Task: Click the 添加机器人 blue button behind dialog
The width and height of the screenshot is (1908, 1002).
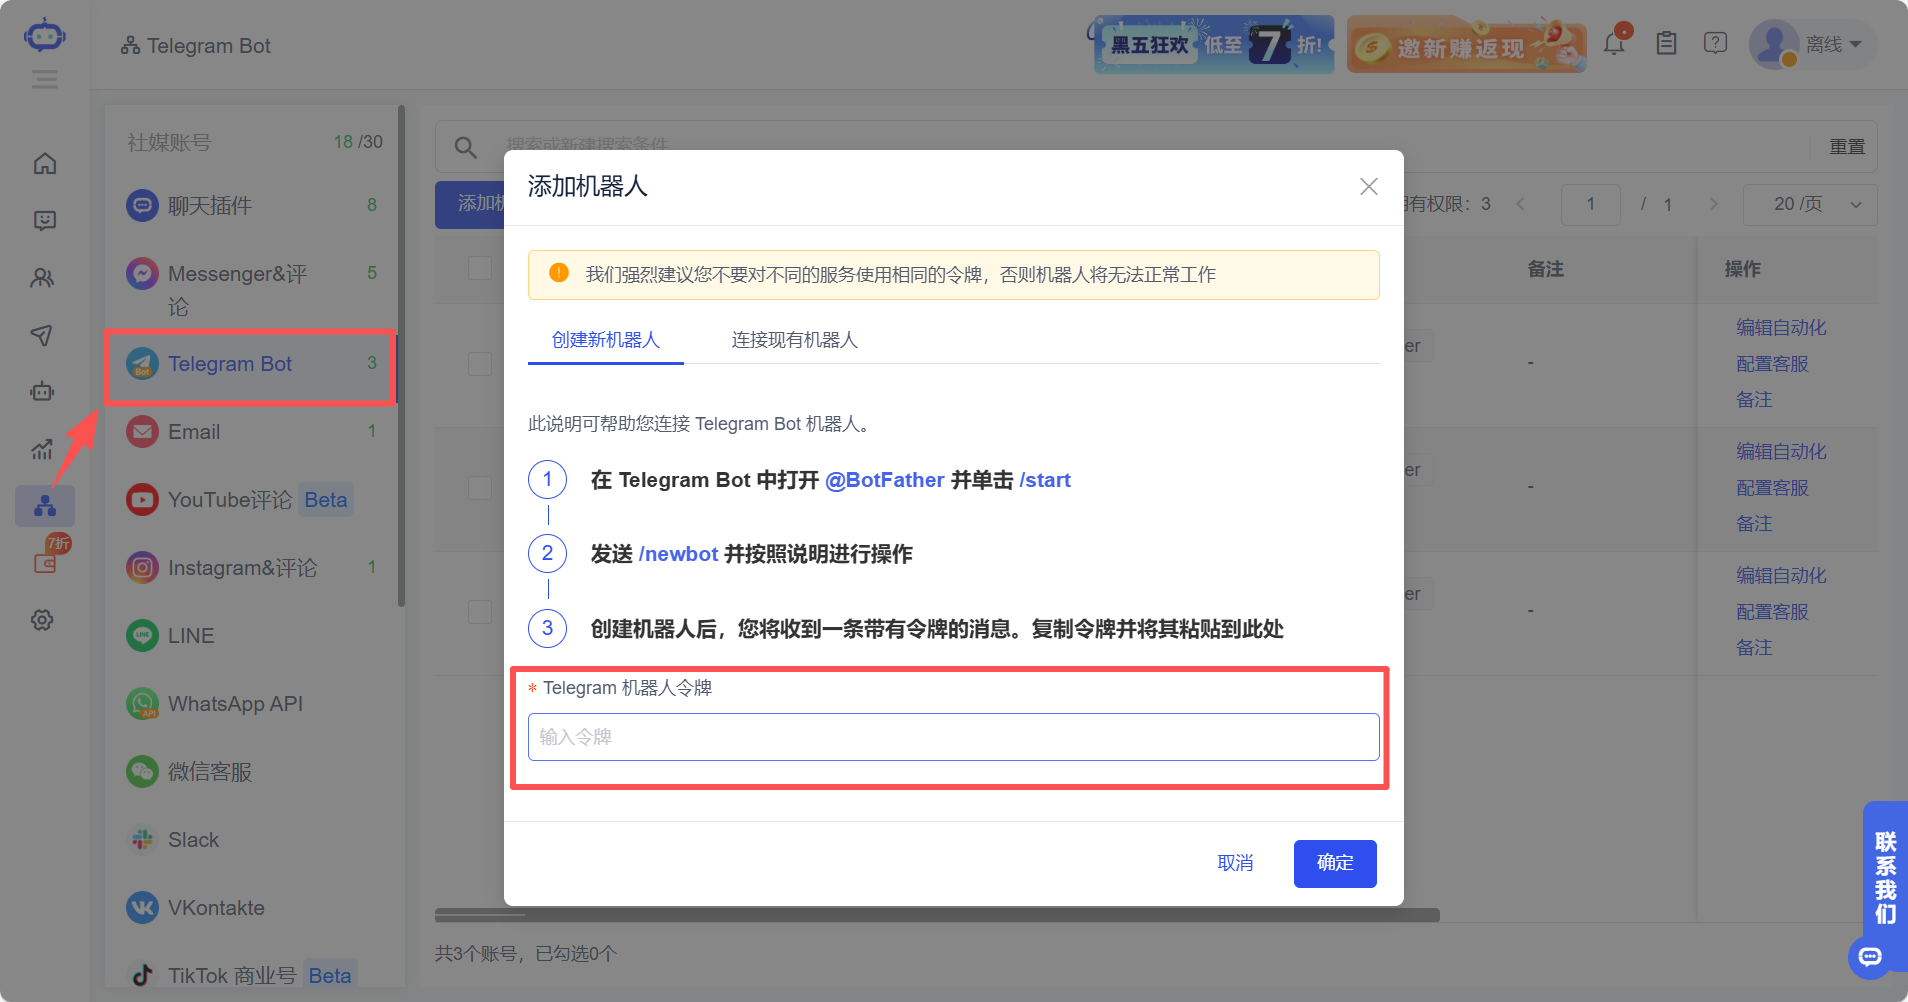Action: 470,204
